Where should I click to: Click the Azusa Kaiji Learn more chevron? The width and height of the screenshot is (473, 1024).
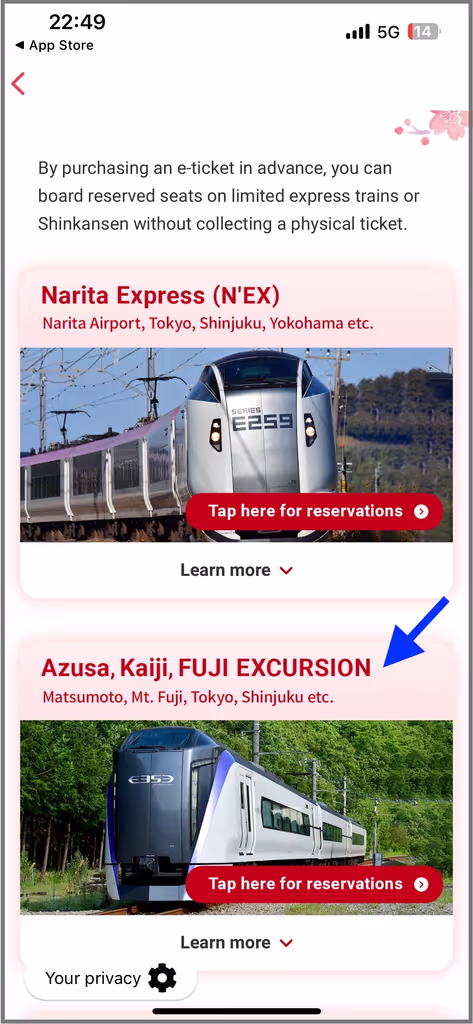click(285, 944)
